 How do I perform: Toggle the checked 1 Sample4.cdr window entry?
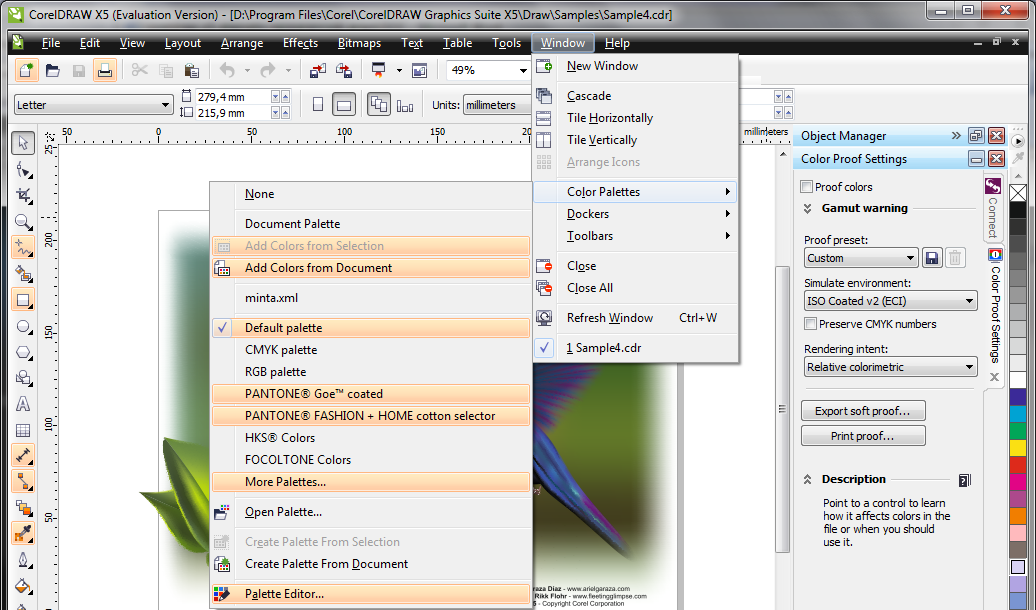point(636,348)
